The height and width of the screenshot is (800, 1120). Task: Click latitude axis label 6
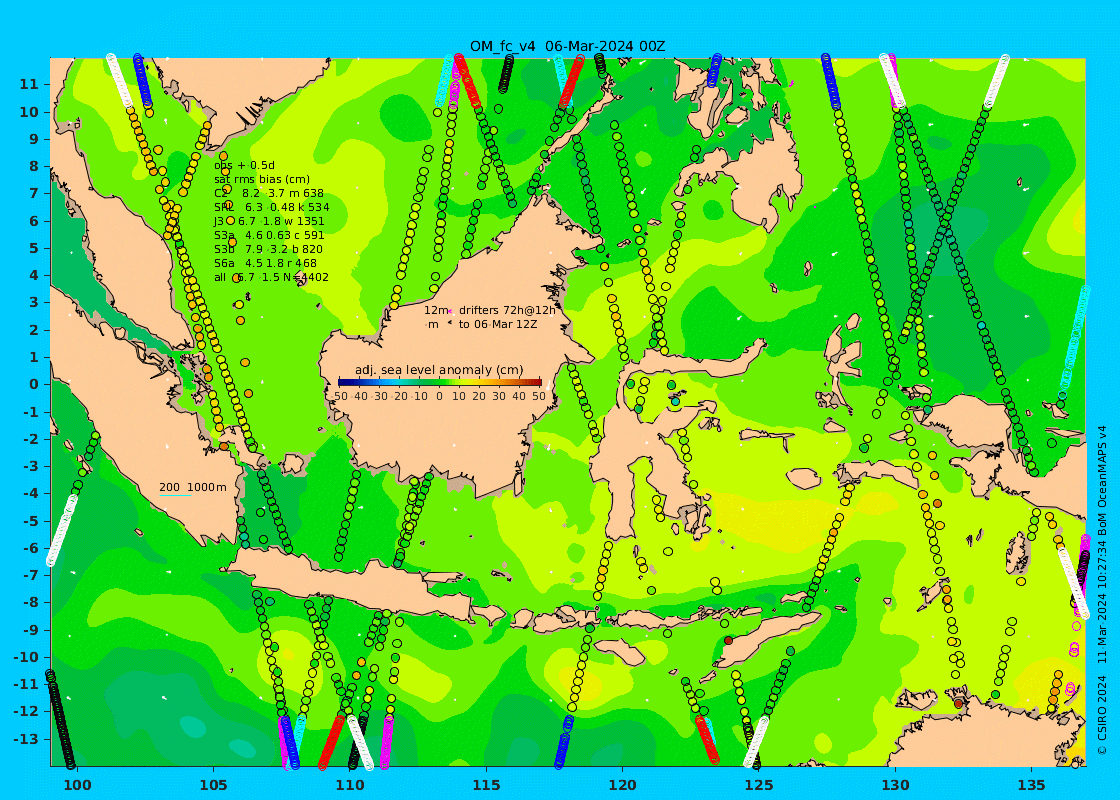[x=34, y=221]
